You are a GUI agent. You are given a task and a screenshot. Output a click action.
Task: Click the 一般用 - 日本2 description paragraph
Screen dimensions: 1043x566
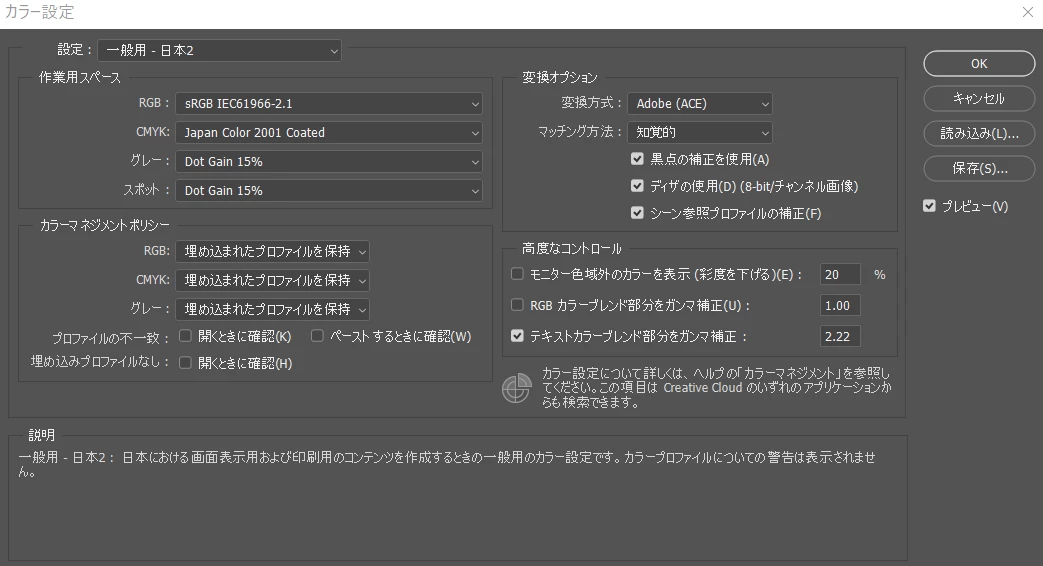pos(447,464)
